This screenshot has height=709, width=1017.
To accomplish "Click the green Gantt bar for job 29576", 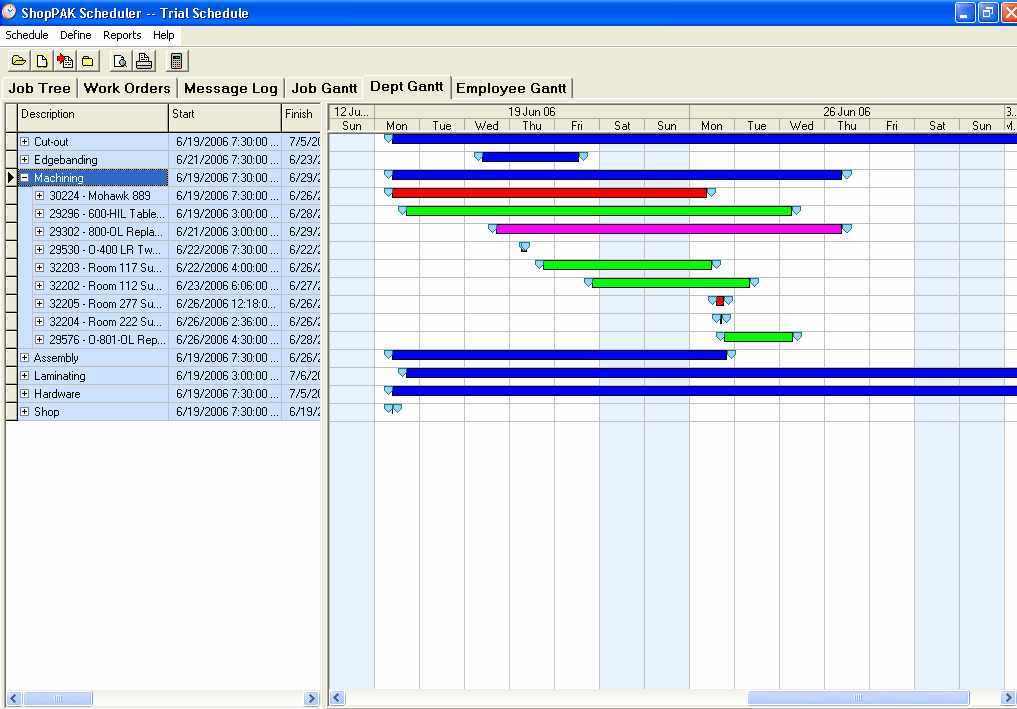I will click(758, 337).
